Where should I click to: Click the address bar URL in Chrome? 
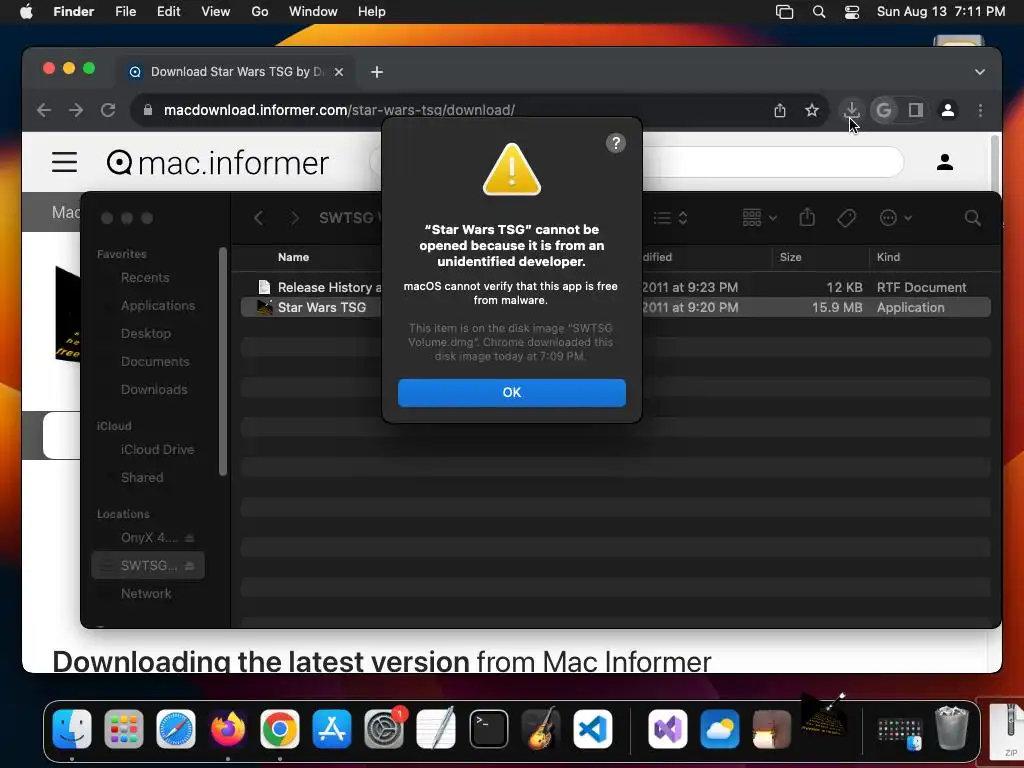[339, 110]
